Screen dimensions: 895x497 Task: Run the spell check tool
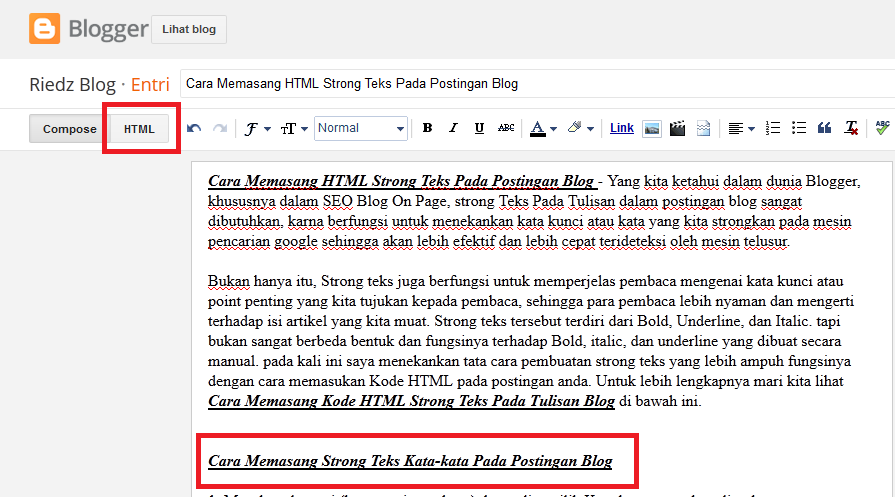click(883, 128)
